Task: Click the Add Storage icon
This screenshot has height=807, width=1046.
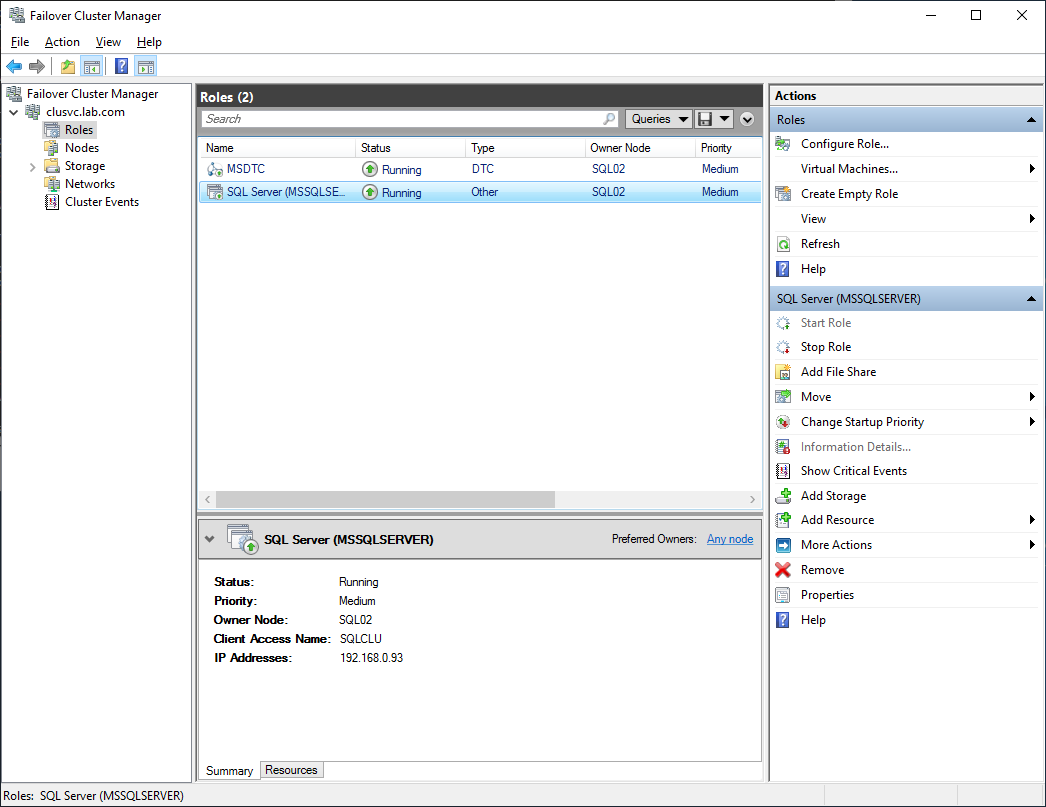Action: click(x=783, y=496)
